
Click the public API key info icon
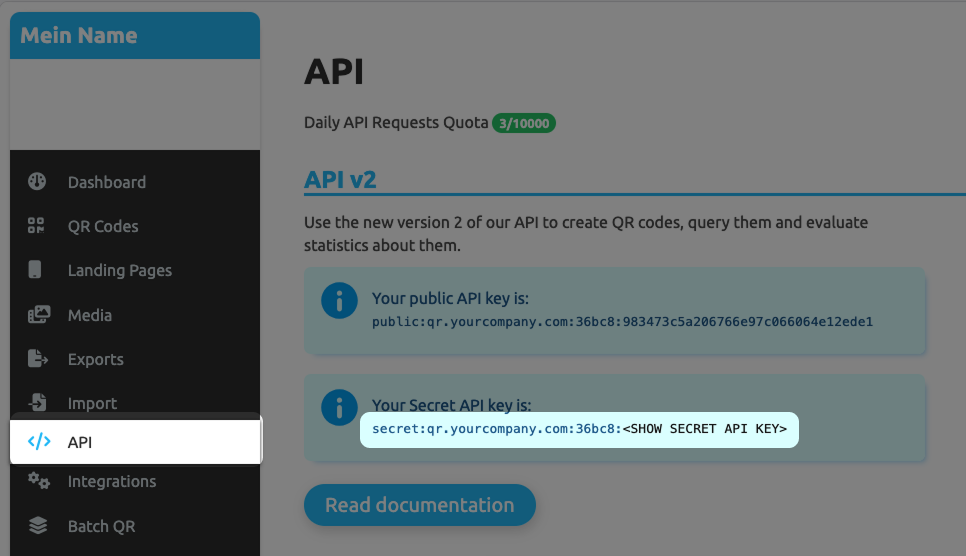pos(339,301)
